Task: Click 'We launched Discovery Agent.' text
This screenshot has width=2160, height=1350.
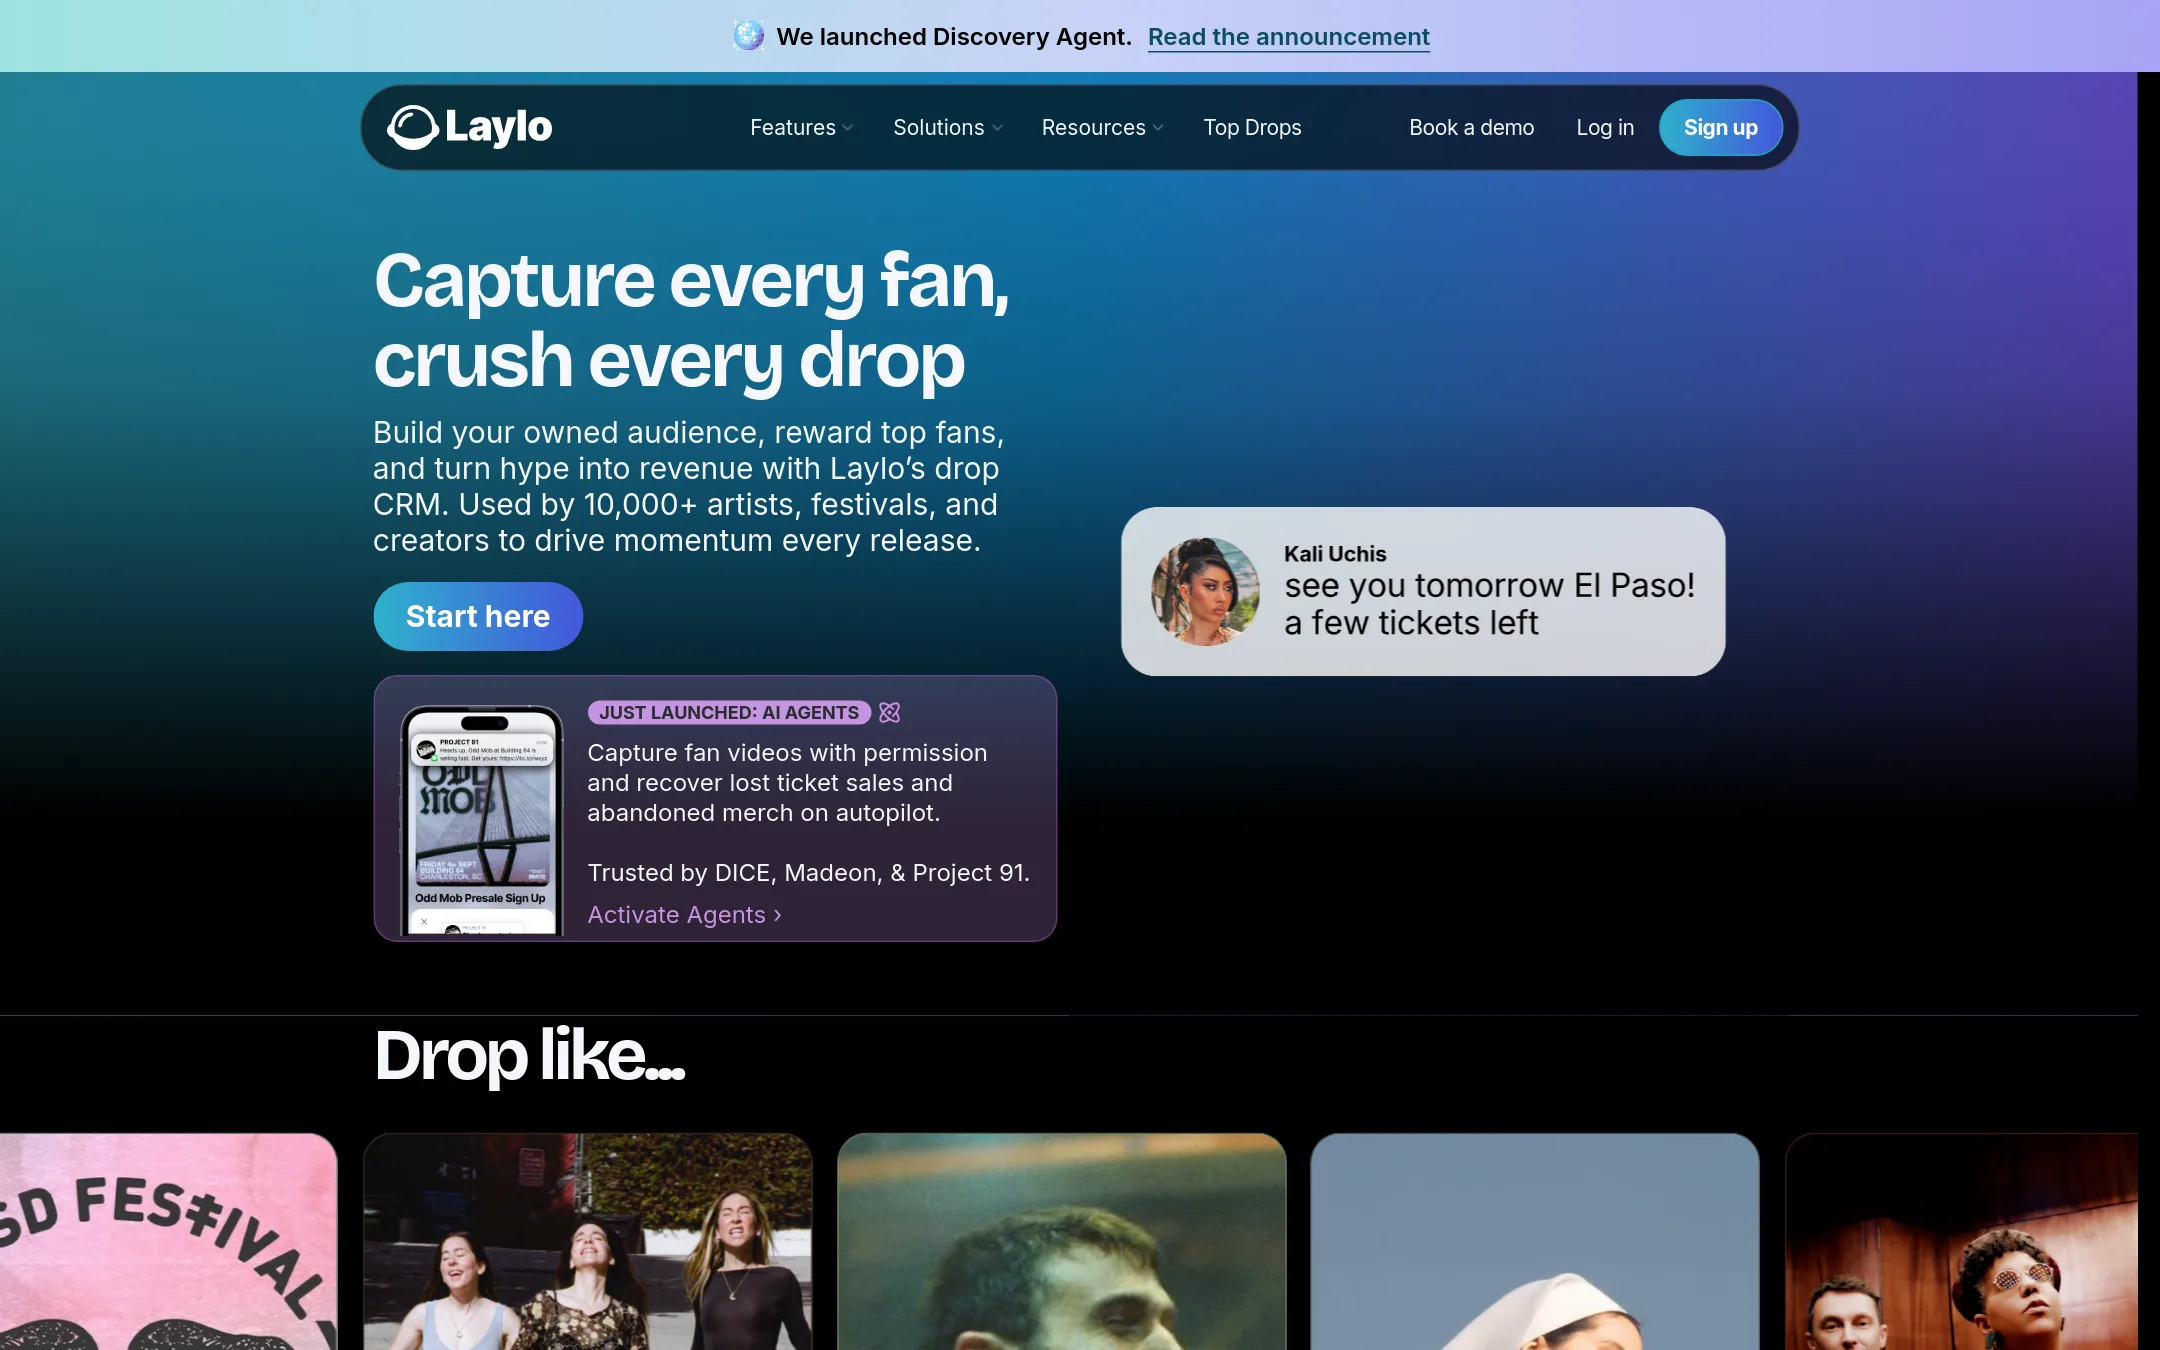Action: [x=954, y=37]
